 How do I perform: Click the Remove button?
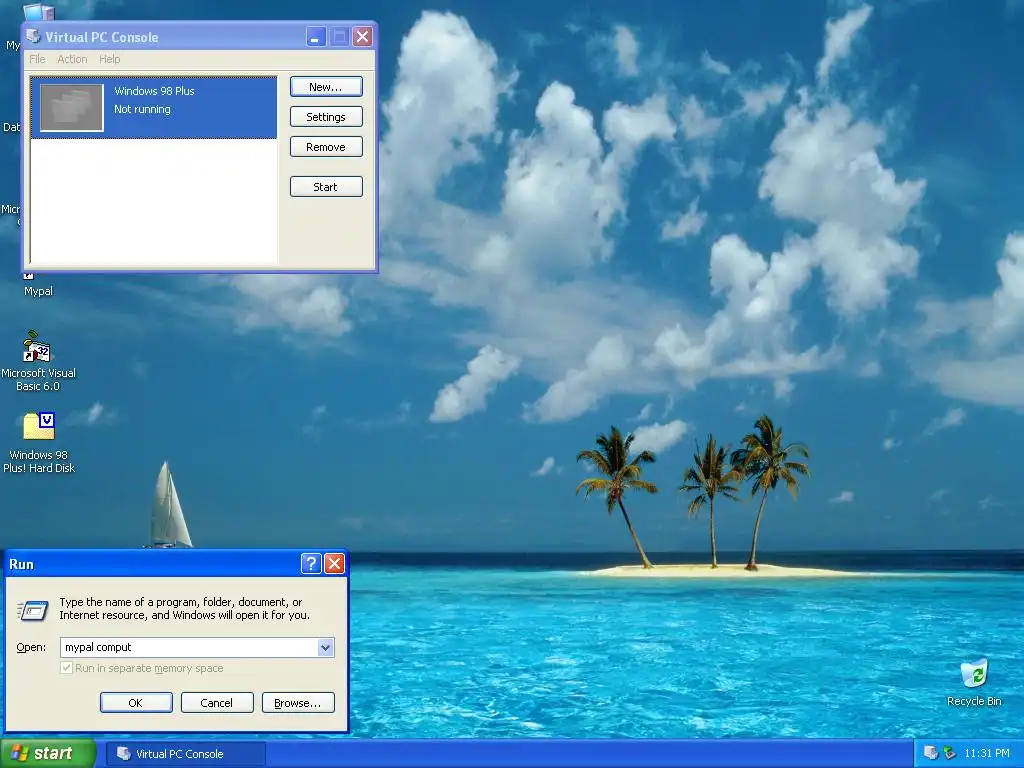click(x=326, y=147)
